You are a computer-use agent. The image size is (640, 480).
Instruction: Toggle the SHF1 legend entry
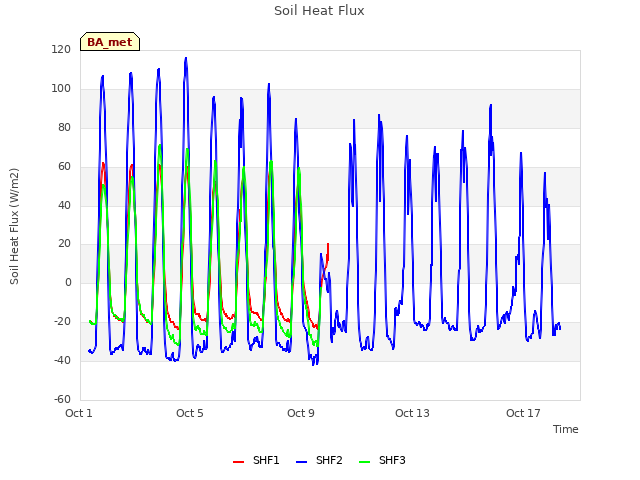click(x=256, y=460)
